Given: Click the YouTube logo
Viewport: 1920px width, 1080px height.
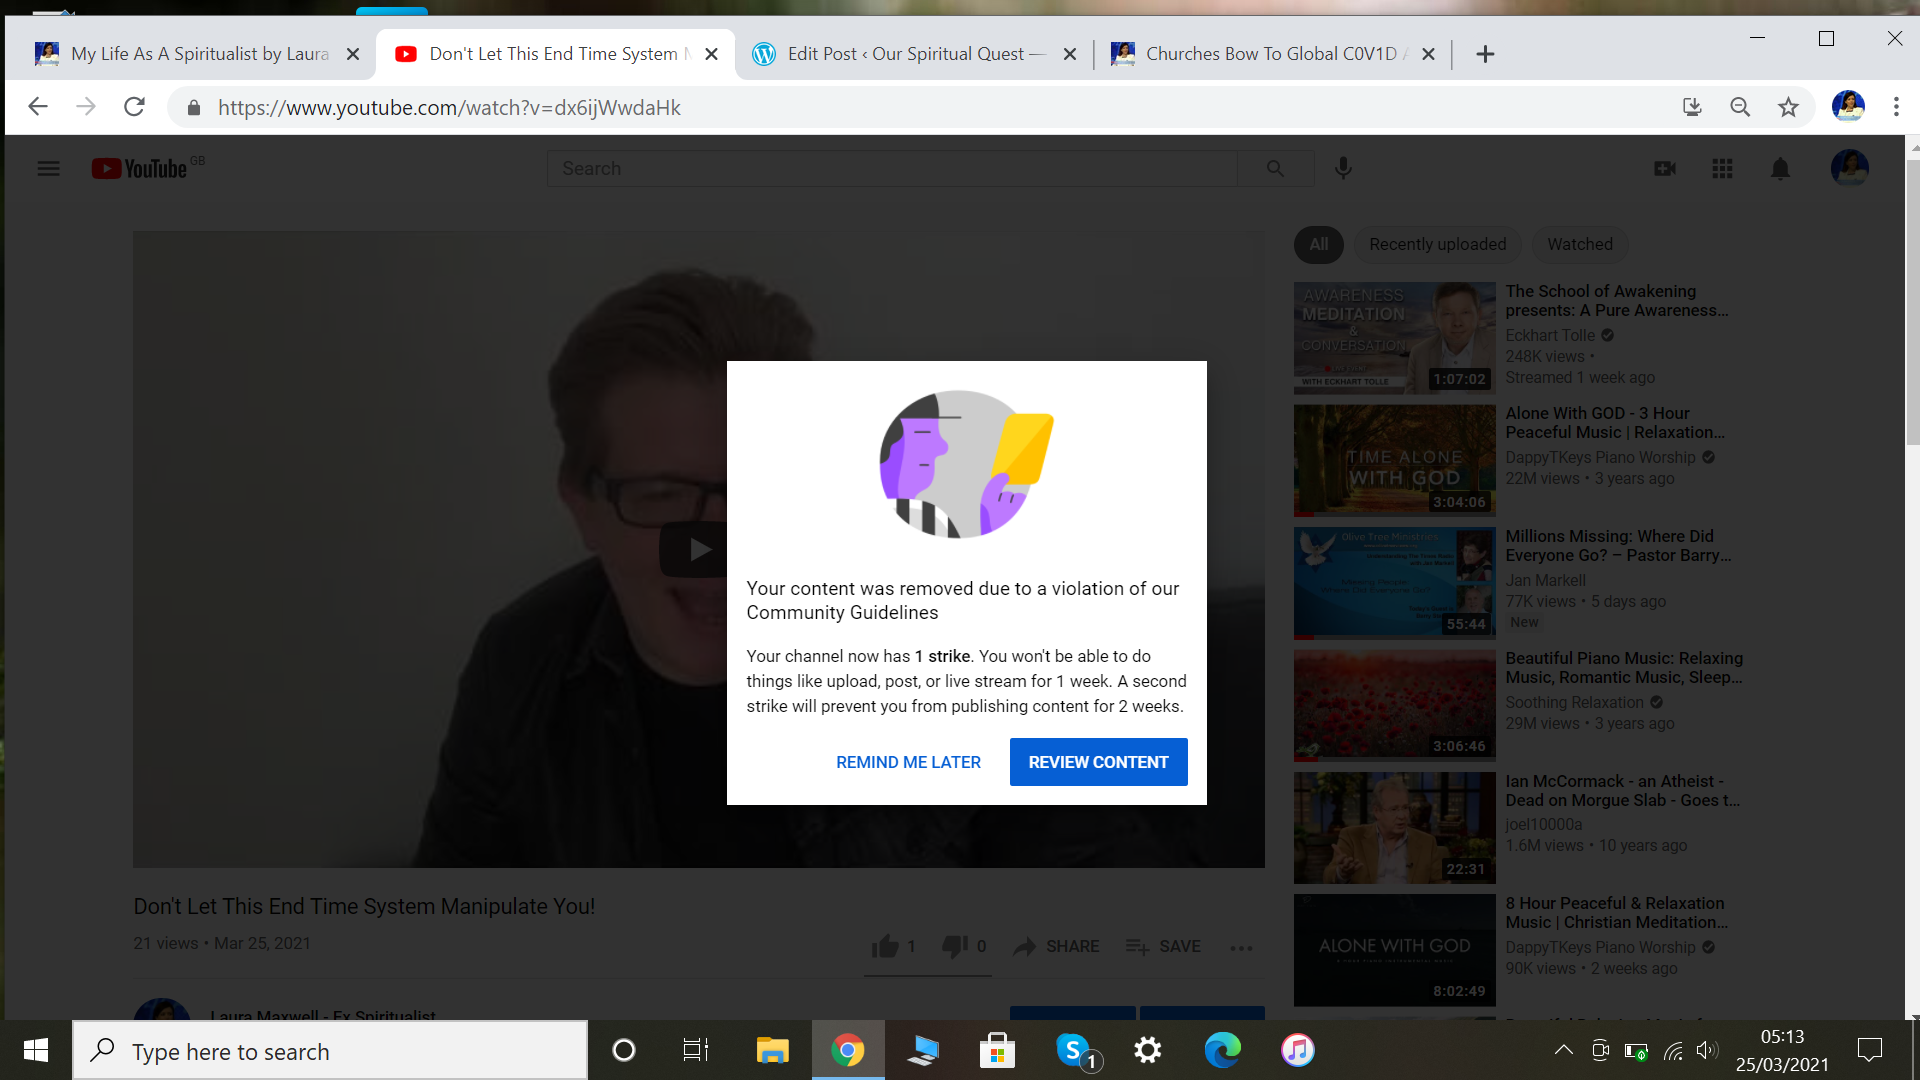Looking at the screenshot, I should tap(140, 168).
